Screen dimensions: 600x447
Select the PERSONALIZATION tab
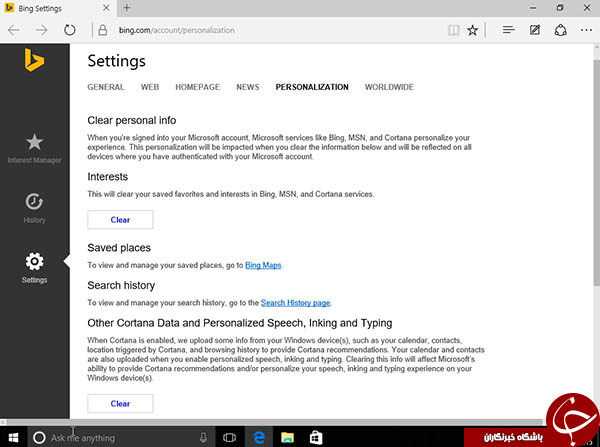click(312, 87)
